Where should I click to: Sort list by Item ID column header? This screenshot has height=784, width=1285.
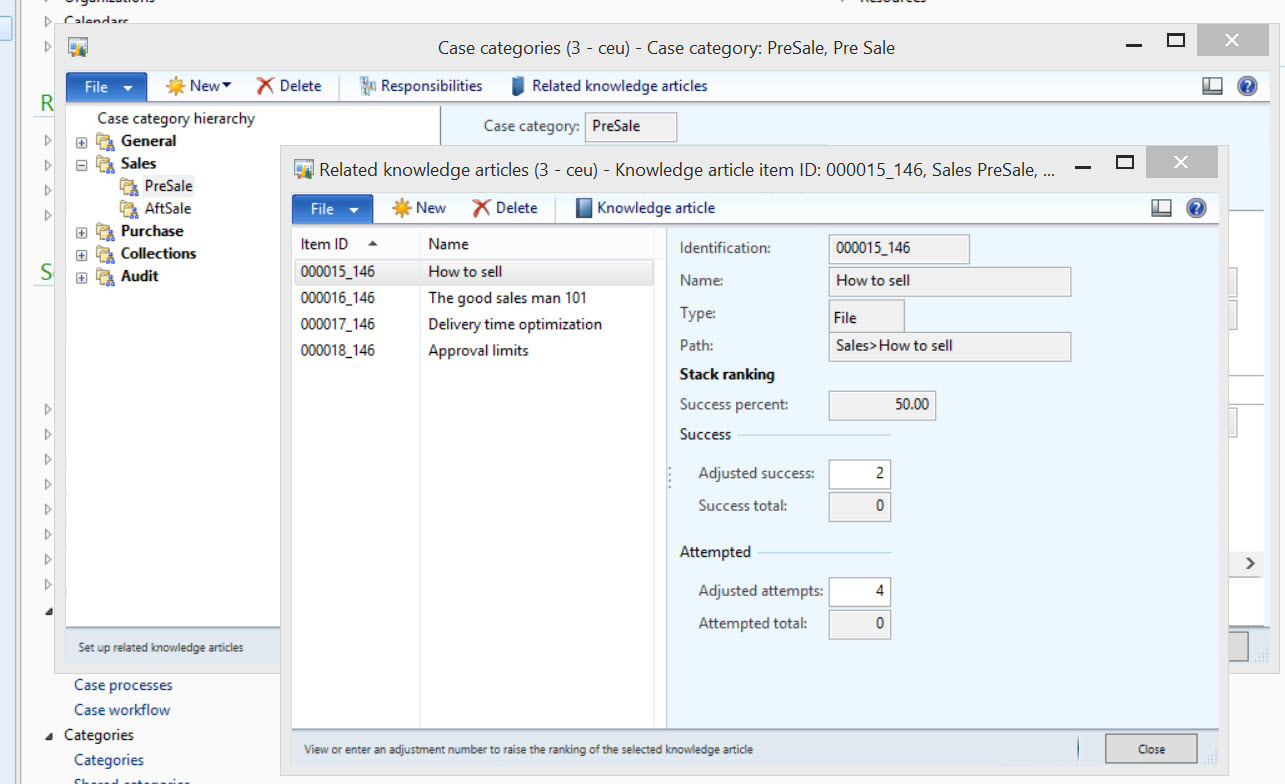point(325,244)
